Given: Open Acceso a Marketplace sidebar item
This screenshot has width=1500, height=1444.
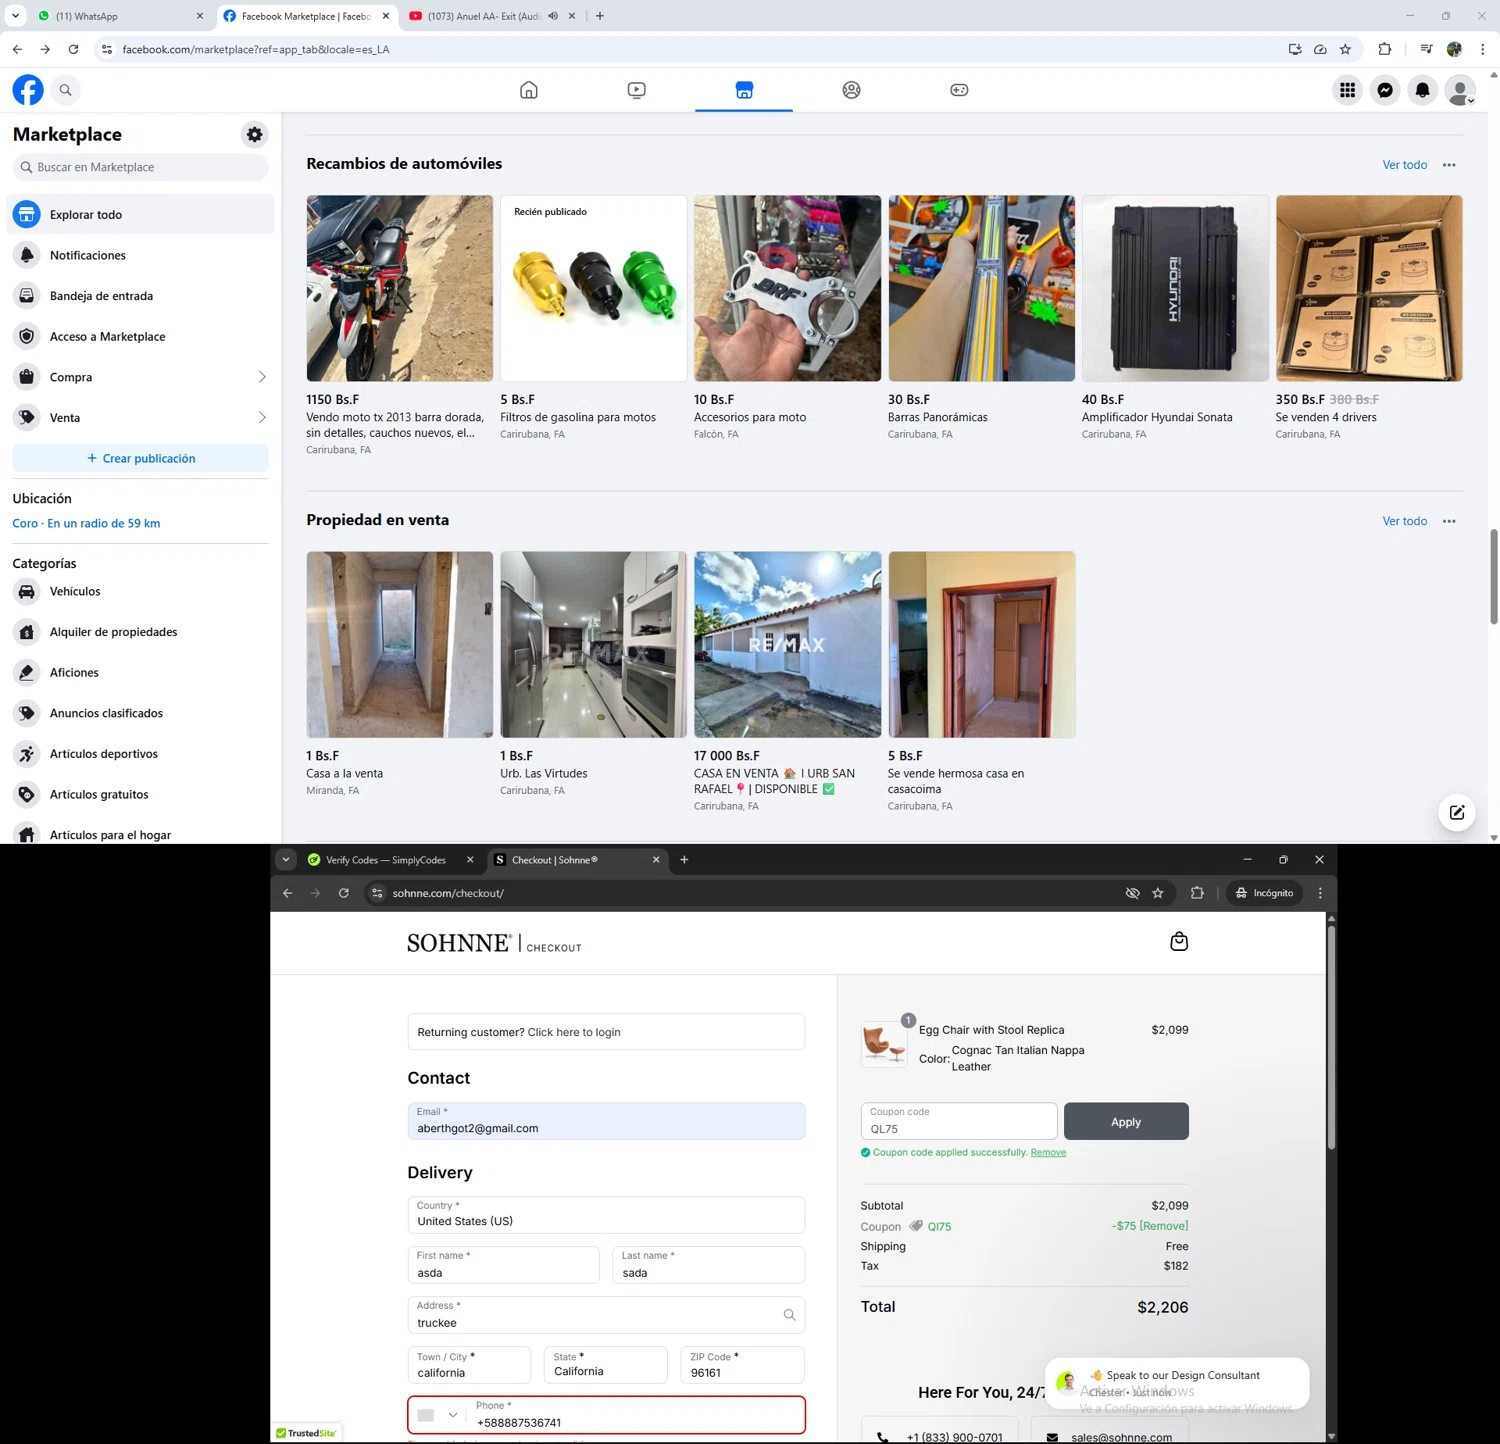Looking at the screenshot, I should [141, 337].
